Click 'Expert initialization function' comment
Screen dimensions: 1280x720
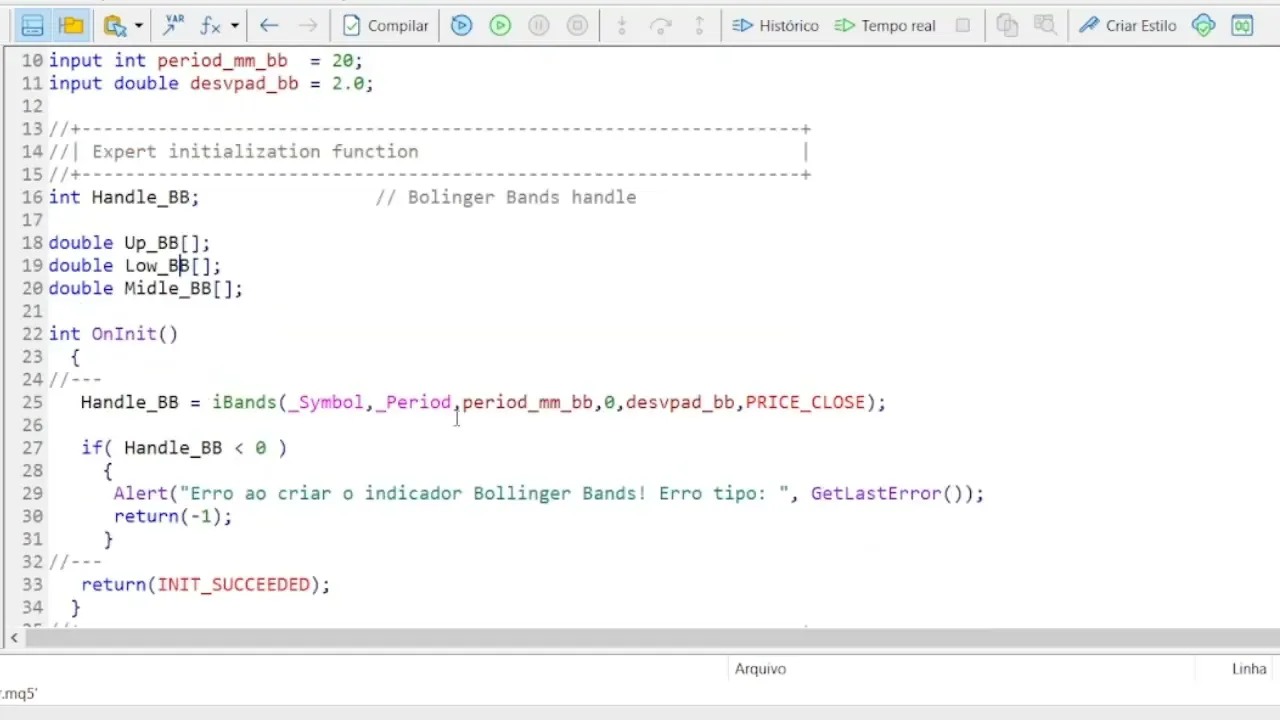click(255, 152)
